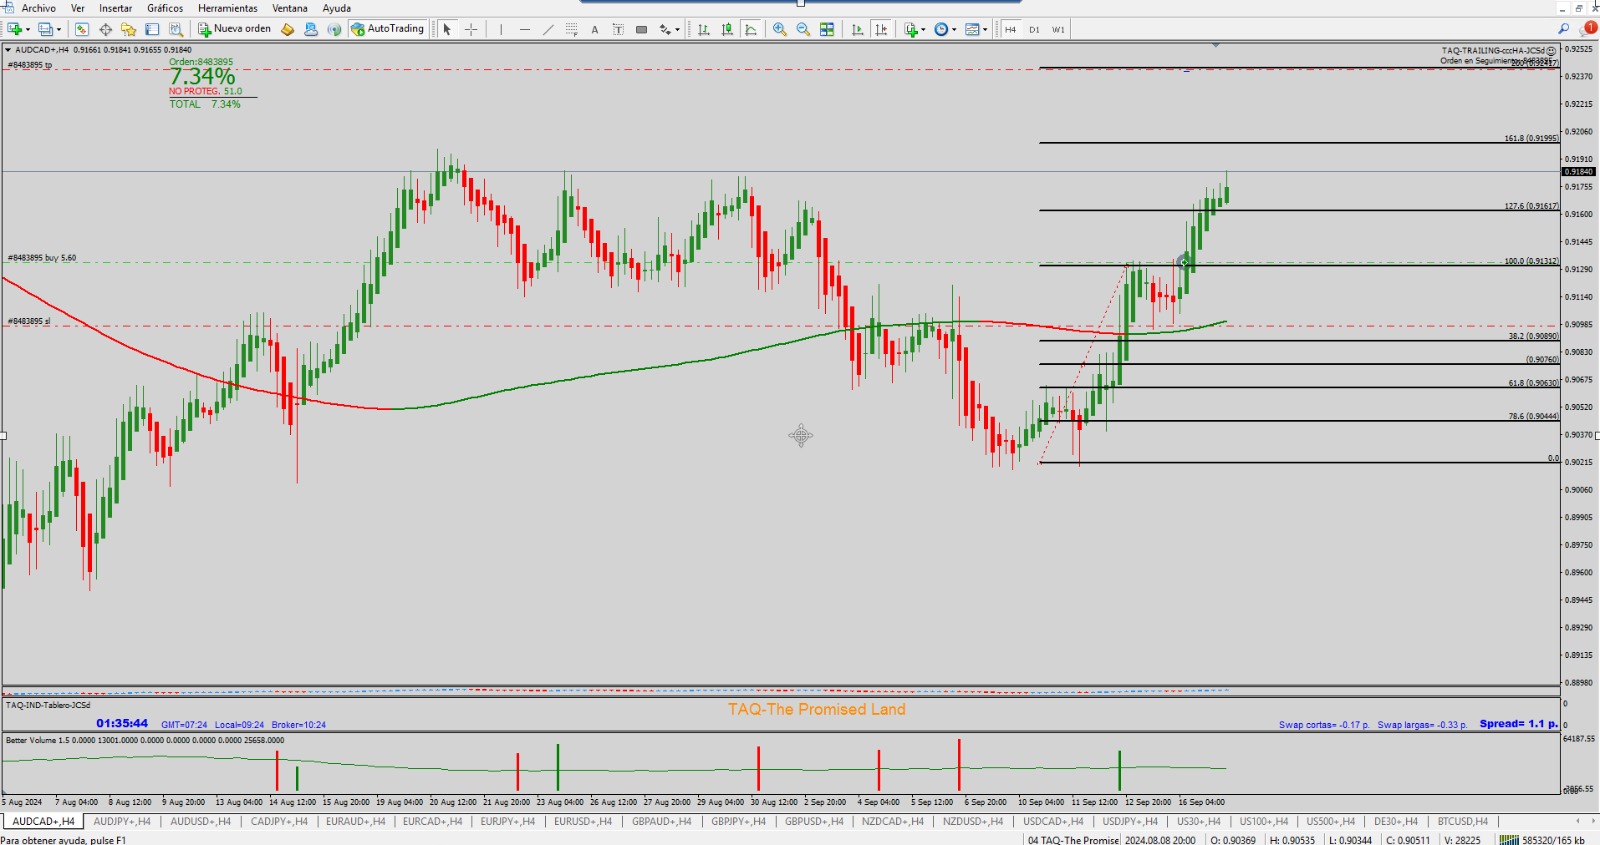Click the red stop-loss line for order #8483895

pyautogui.click(x=600, y=326)
